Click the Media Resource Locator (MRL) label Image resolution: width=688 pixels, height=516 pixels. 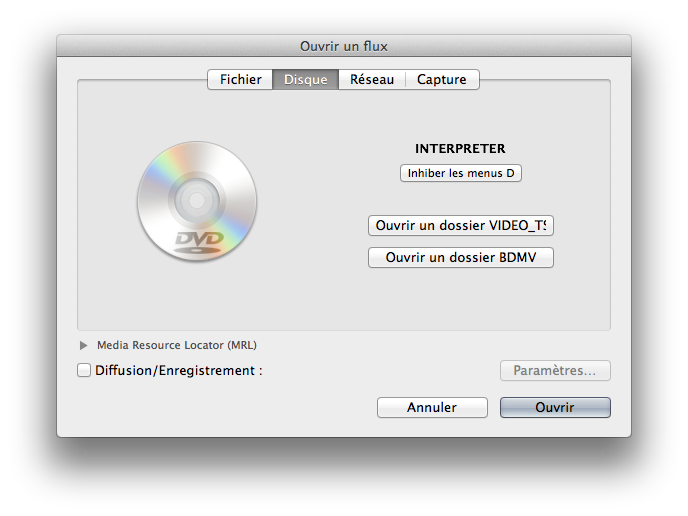(176, 345)
